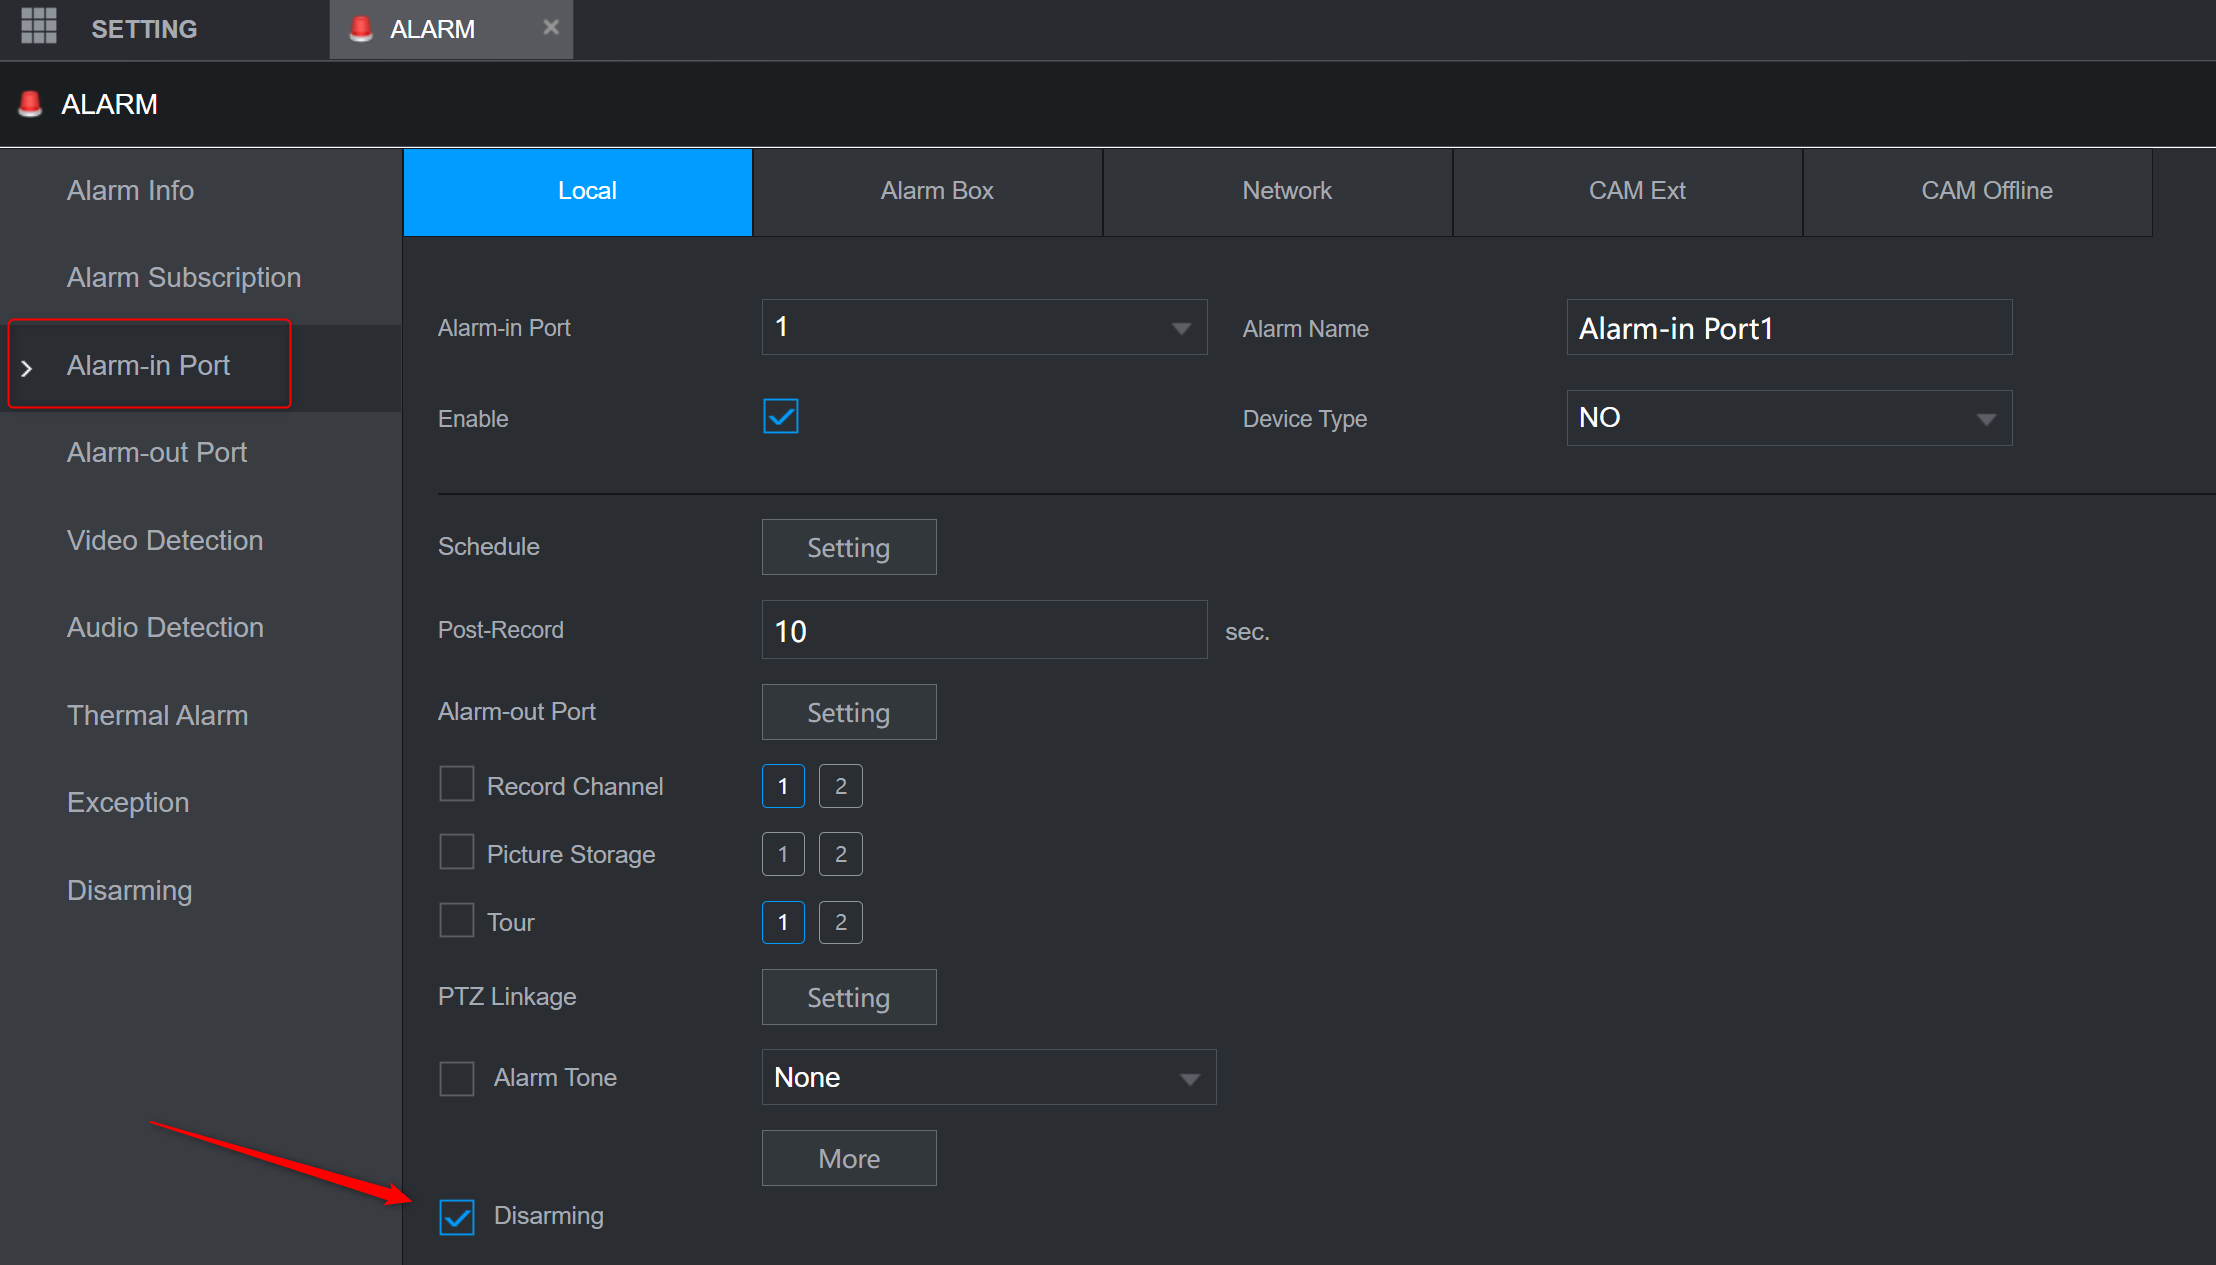Toggle Tour channel 1
2216x1265 pixels.
[x=783, y=922]
